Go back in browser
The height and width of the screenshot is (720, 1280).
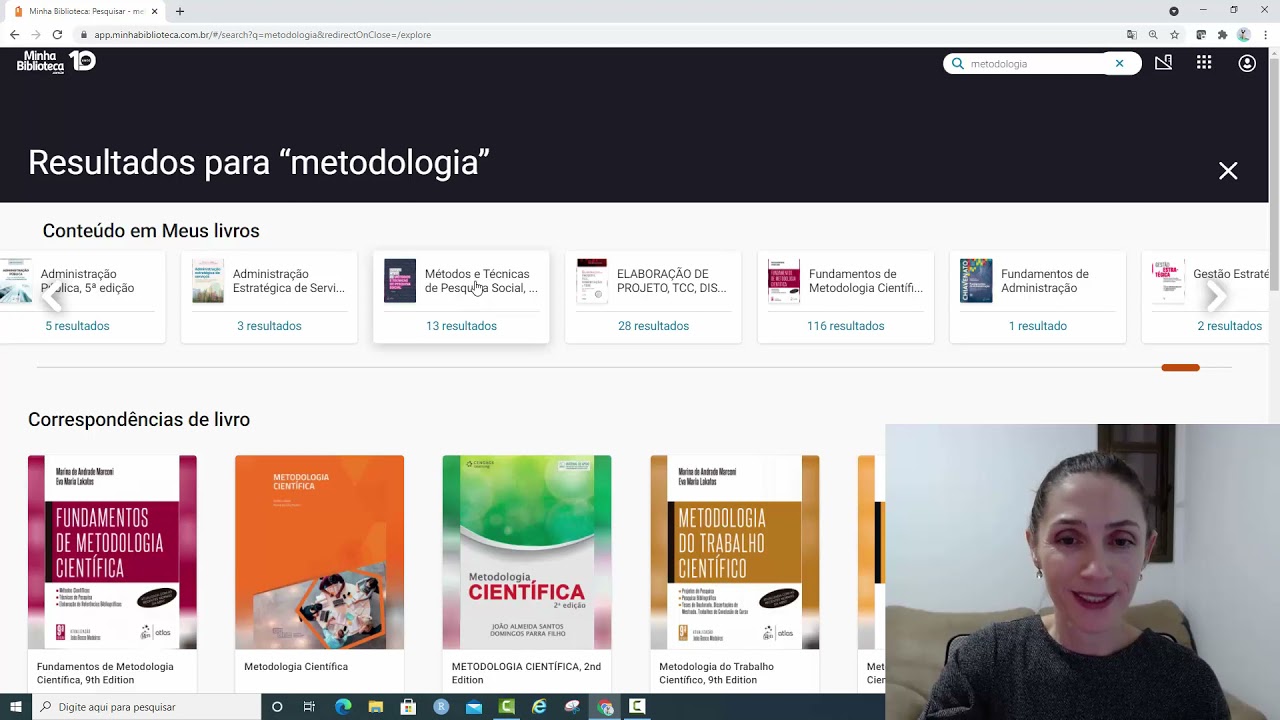pos(14,34)
